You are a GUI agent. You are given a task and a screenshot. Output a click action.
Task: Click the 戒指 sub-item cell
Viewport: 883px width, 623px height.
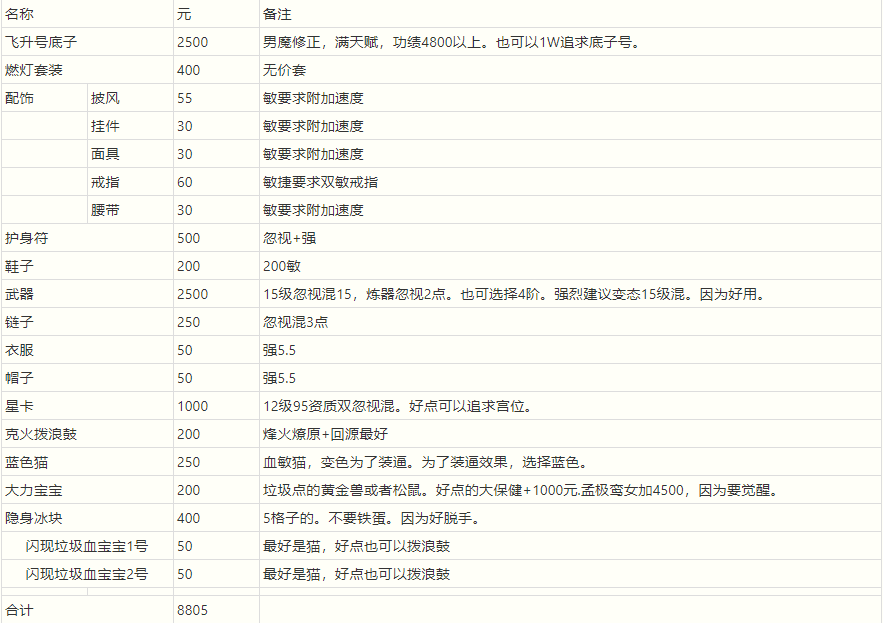pyautogui.click(x=105, y=183)
